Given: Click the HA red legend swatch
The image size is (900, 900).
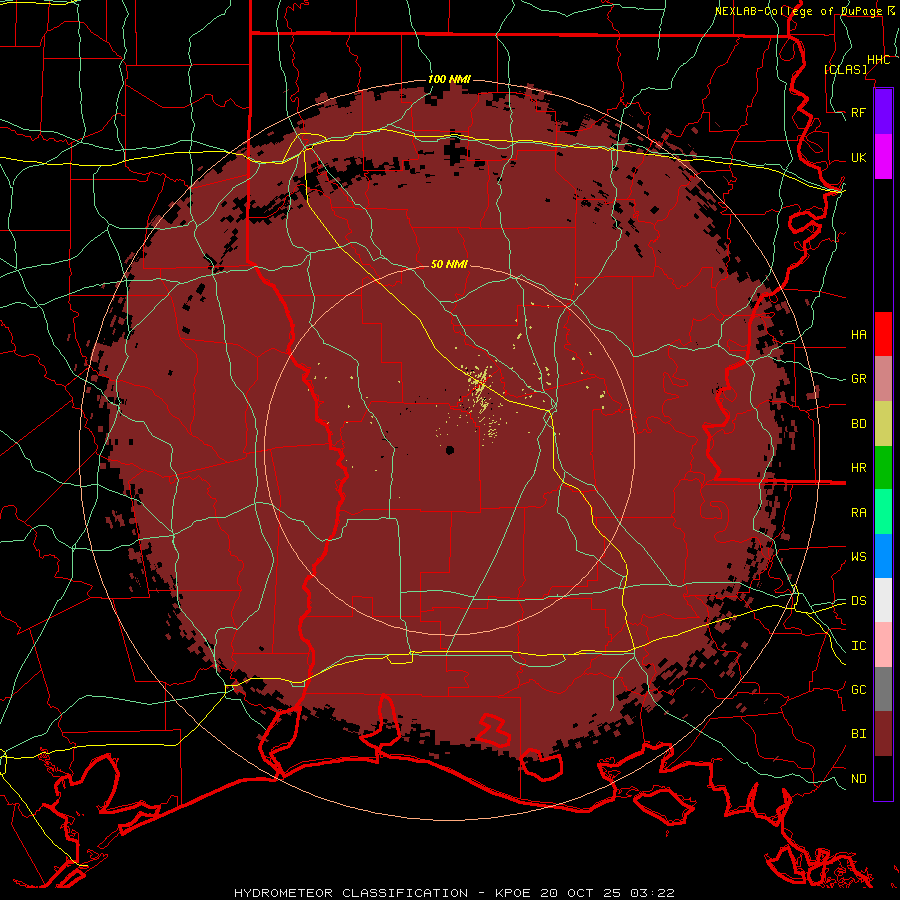Looking at the screenshot, I should (x=883, y=334).
